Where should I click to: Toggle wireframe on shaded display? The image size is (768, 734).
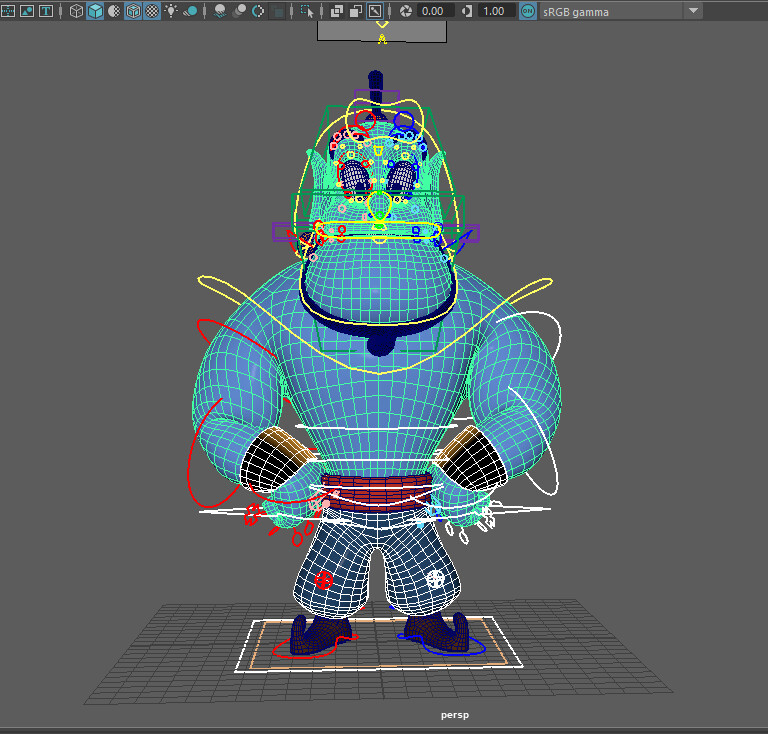click(x=133, y=11)
